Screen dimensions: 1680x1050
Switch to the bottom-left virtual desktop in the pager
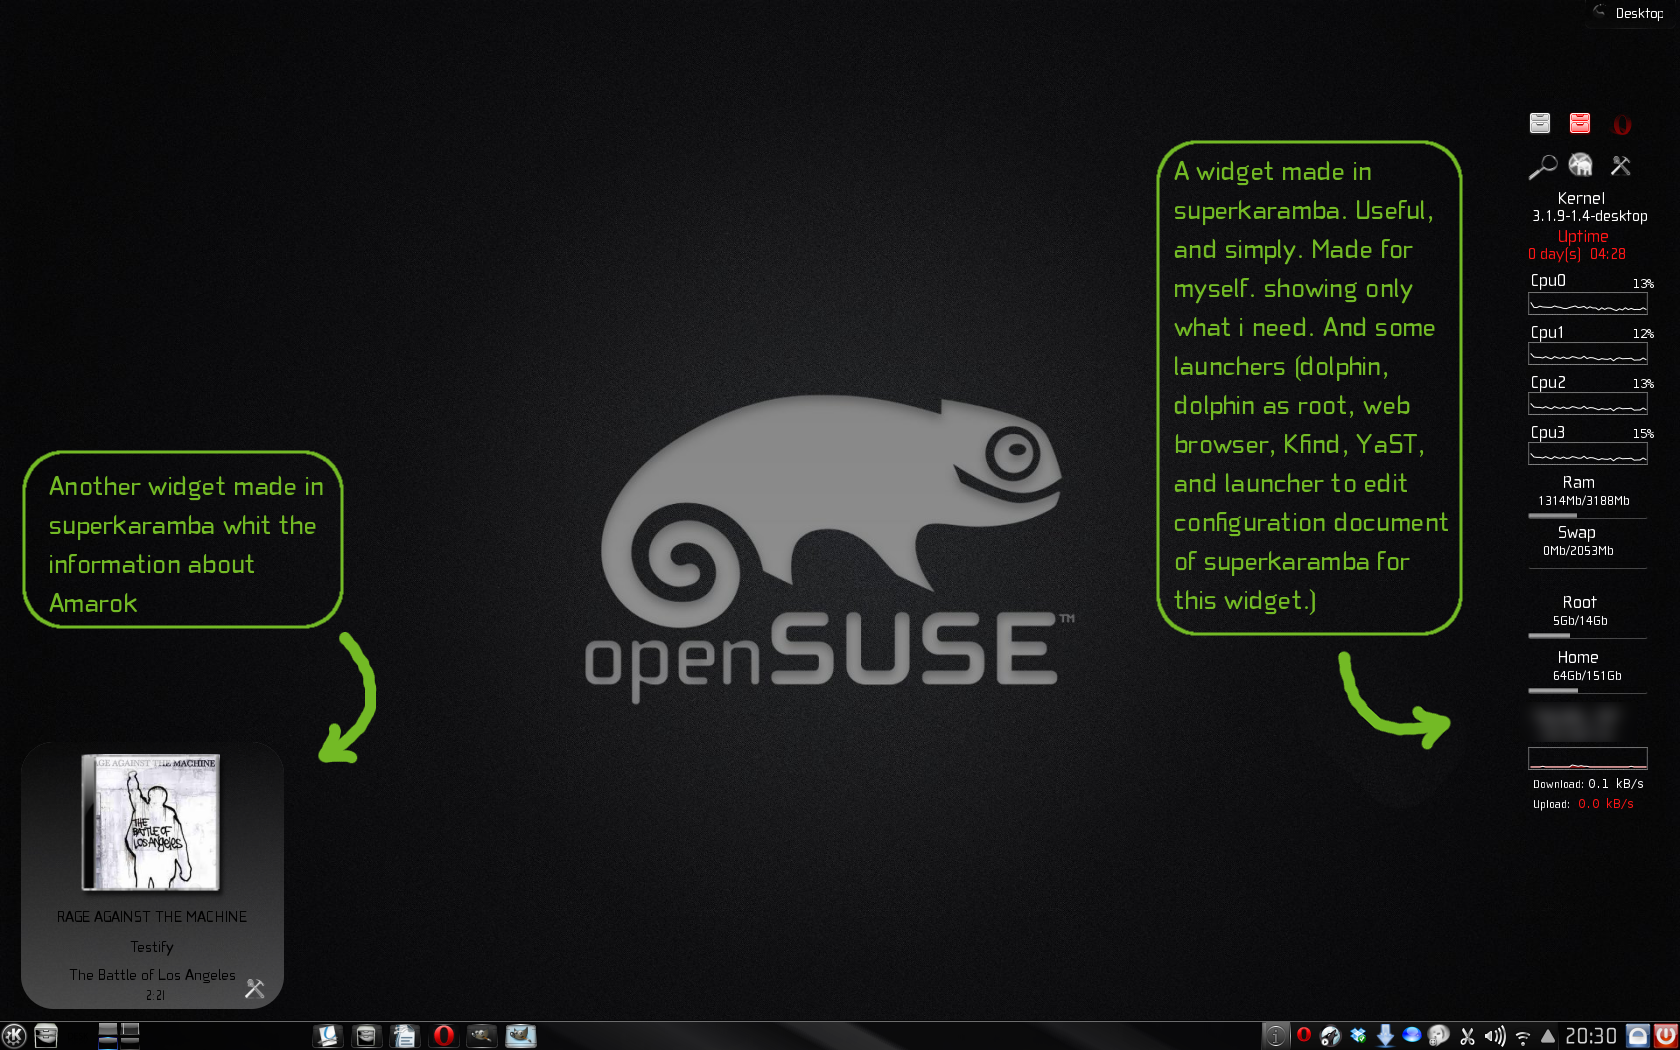[x=108, y=1043]
